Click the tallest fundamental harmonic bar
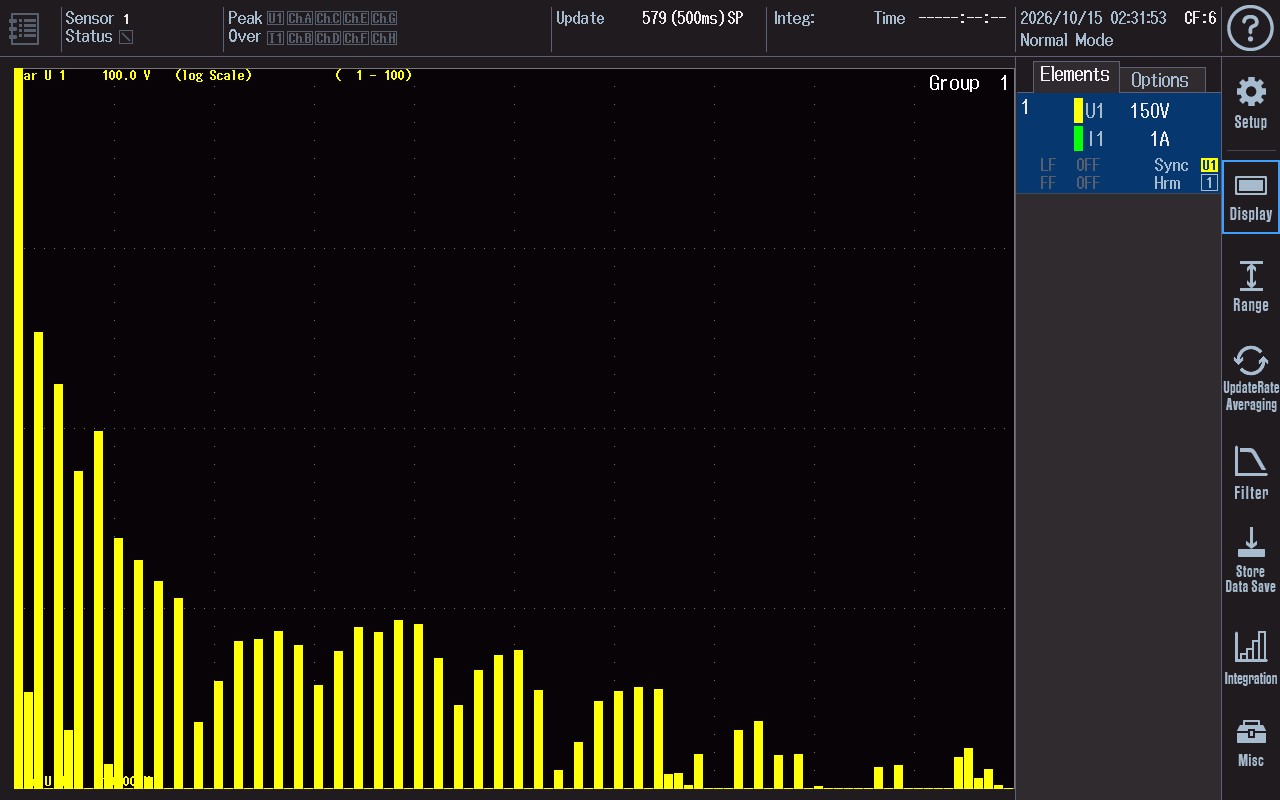The image size is (1280, 800). 18,428
